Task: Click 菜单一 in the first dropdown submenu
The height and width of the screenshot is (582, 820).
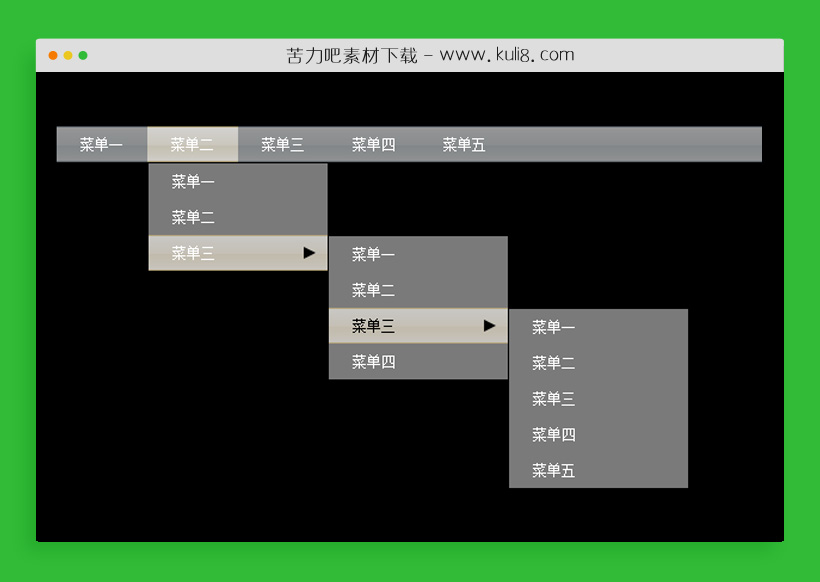Action: pyautogui.click(x=190, y=182)
